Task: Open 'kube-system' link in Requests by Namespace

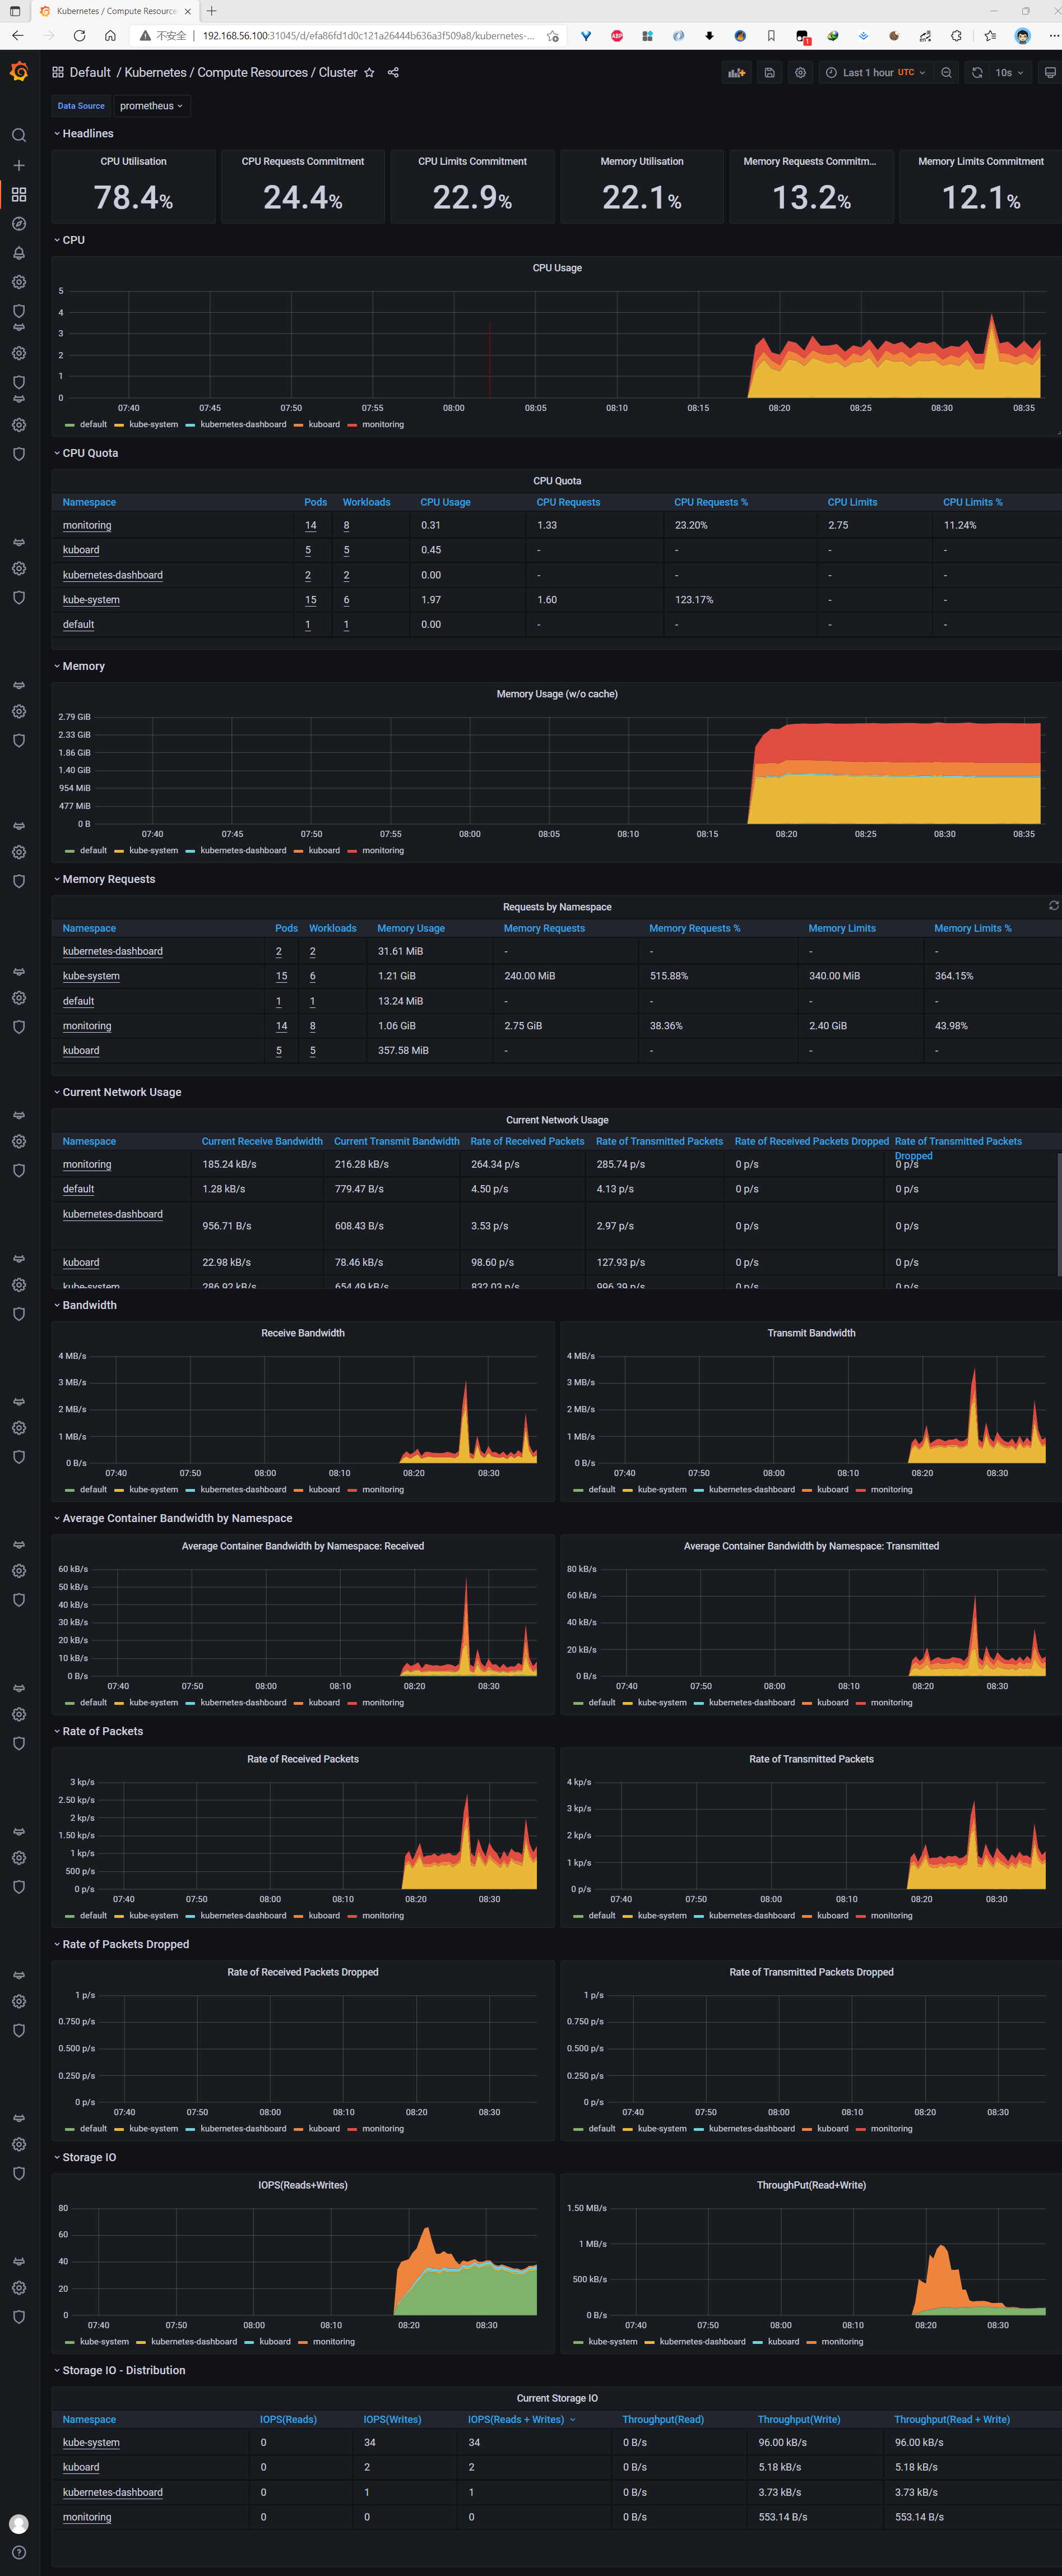Action: tap(91, 976)
